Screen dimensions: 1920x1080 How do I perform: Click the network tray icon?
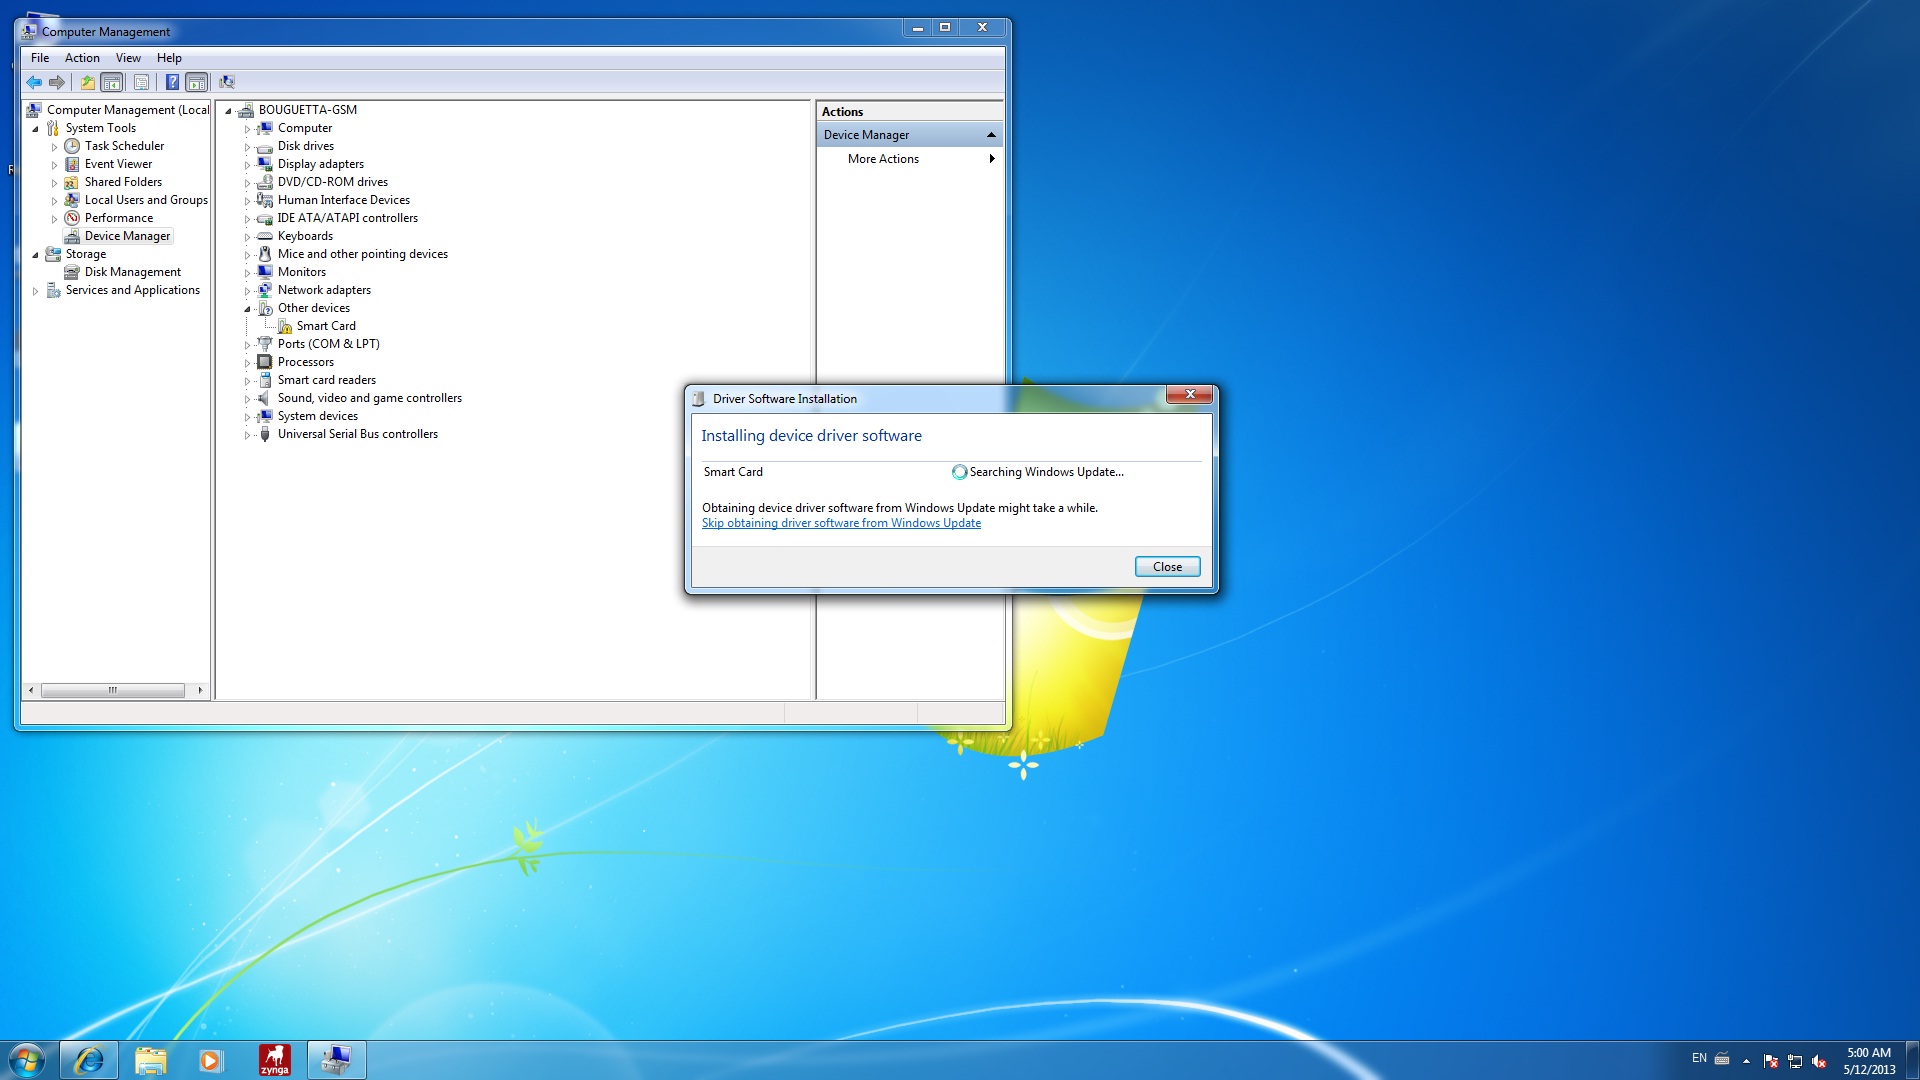[1795, 1061]
